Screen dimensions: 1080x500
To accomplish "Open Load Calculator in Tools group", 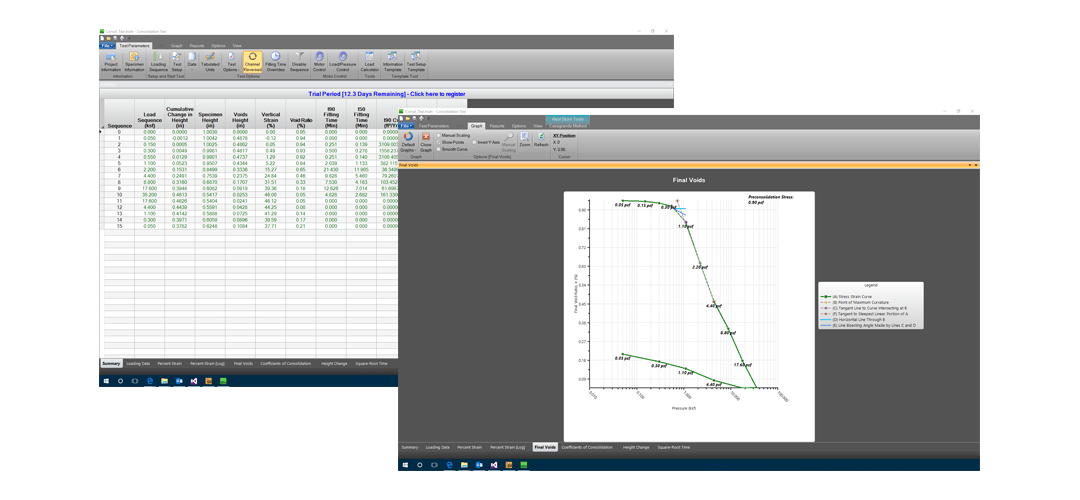I will point(369,61).
